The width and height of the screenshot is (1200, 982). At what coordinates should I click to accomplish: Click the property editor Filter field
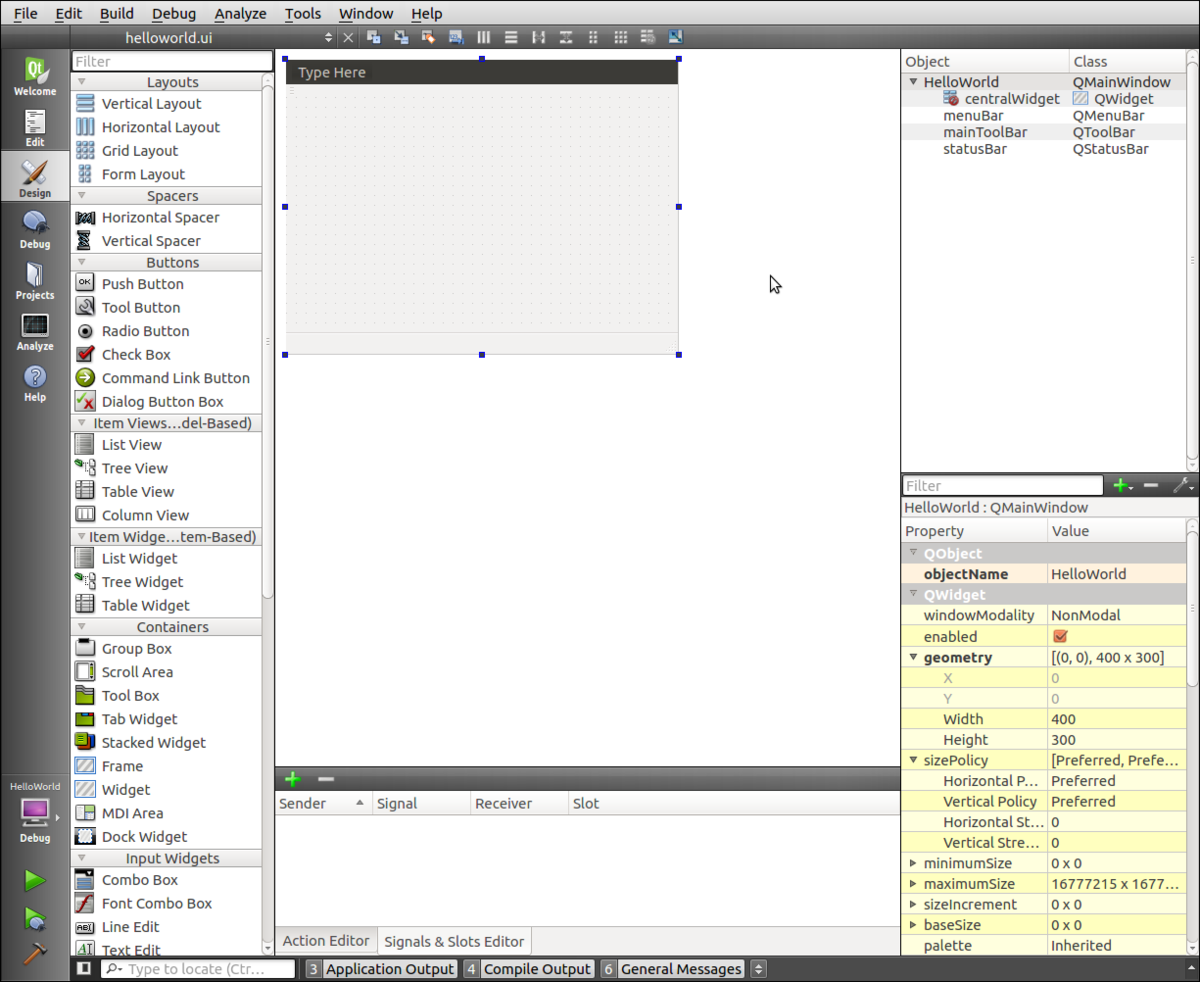point(1000,485)
